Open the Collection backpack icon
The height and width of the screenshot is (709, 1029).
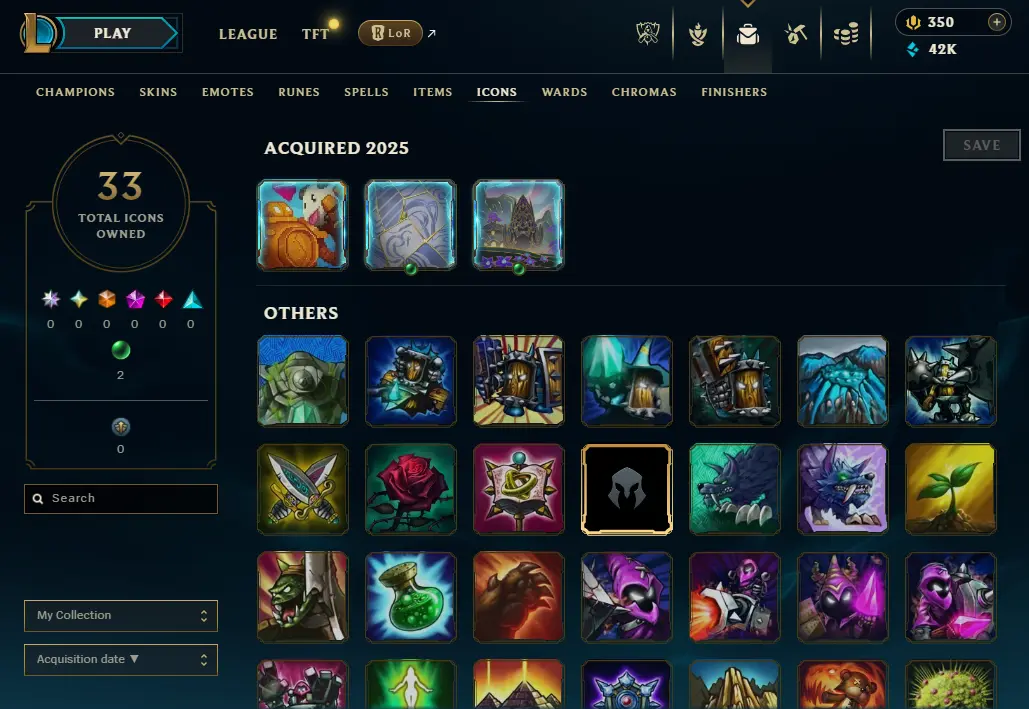tap(747, 33)
